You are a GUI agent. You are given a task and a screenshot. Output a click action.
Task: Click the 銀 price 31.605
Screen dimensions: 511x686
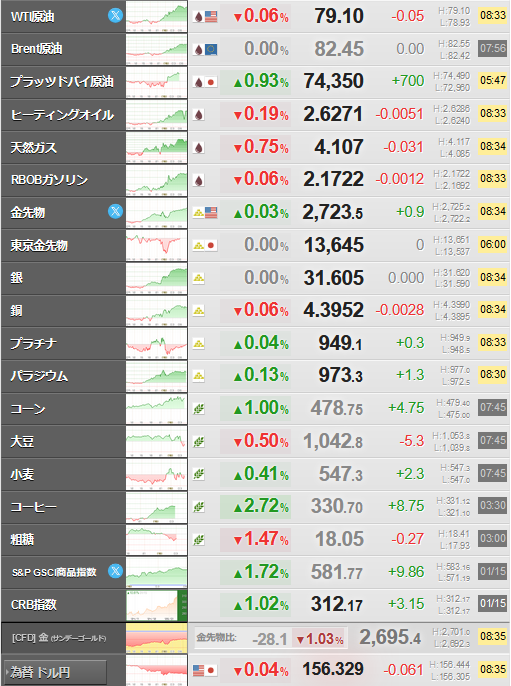click(333, 278)
